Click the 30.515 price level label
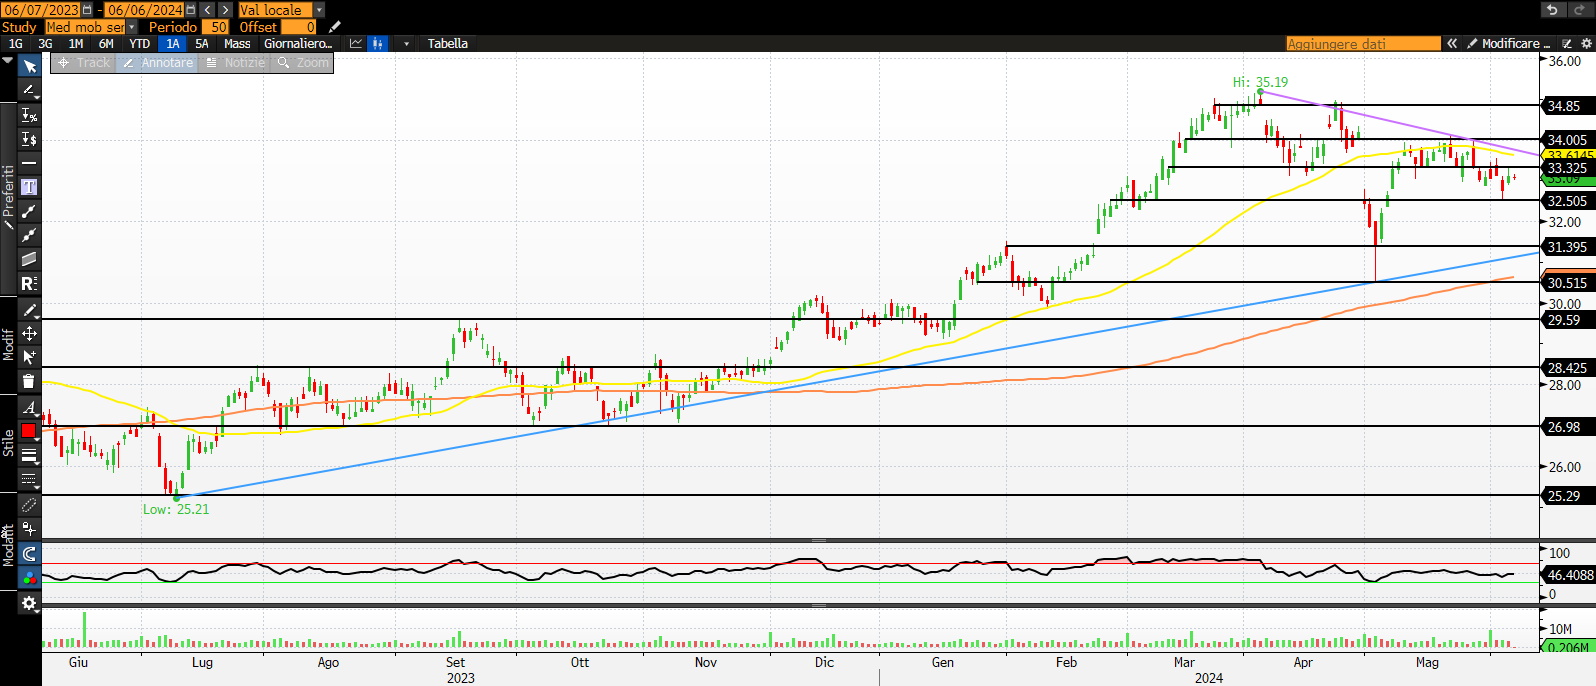 tap(1567, 283)
